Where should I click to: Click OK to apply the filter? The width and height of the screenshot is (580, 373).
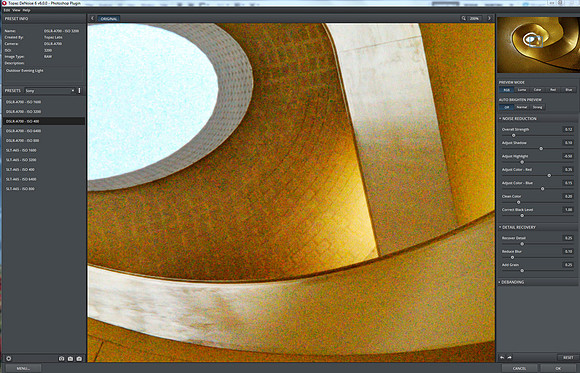pos(558,369)
